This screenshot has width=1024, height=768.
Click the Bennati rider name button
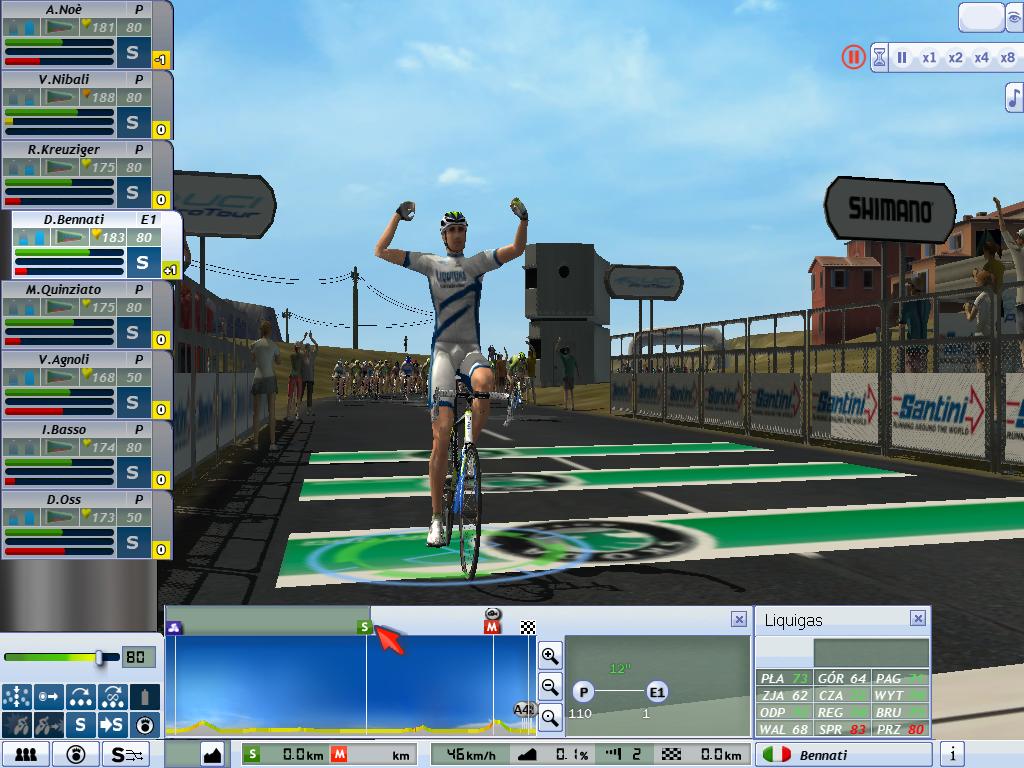coord(843,754)
